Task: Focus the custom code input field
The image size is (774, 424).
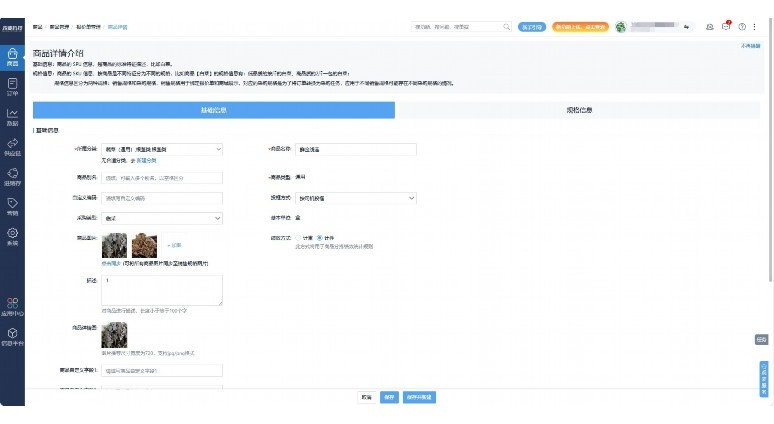Action: [x=162, y=198]
